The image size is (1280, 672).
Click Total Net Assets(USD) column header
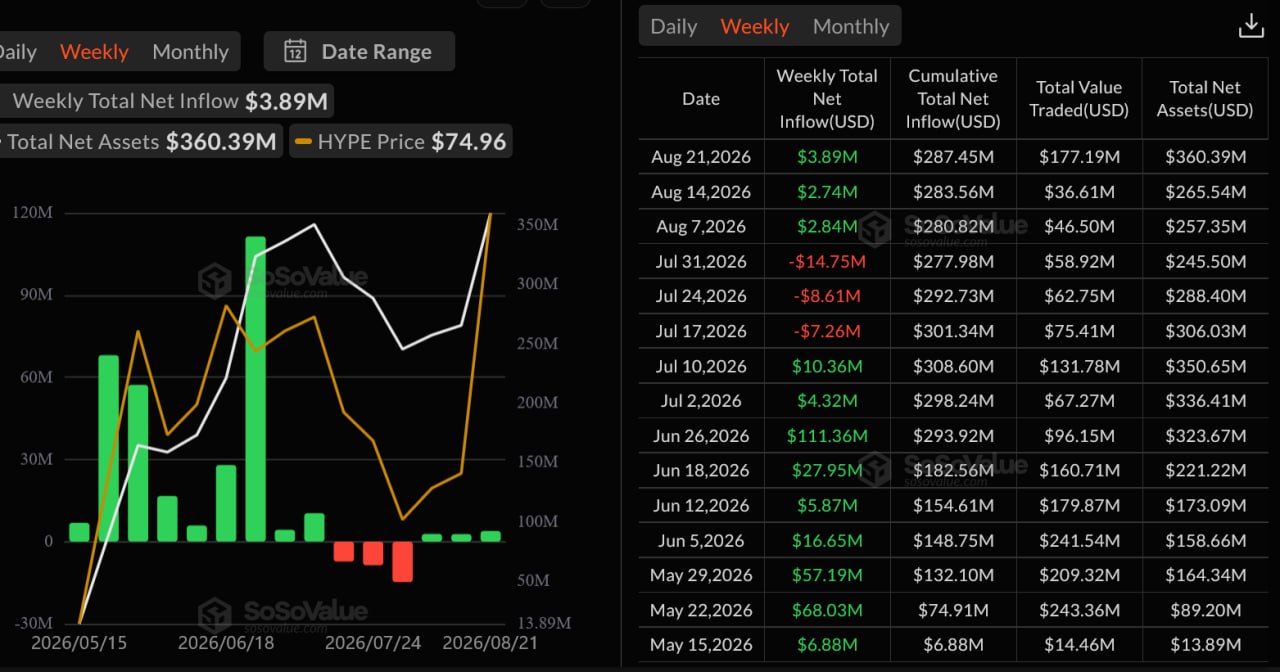[1205, 99]
